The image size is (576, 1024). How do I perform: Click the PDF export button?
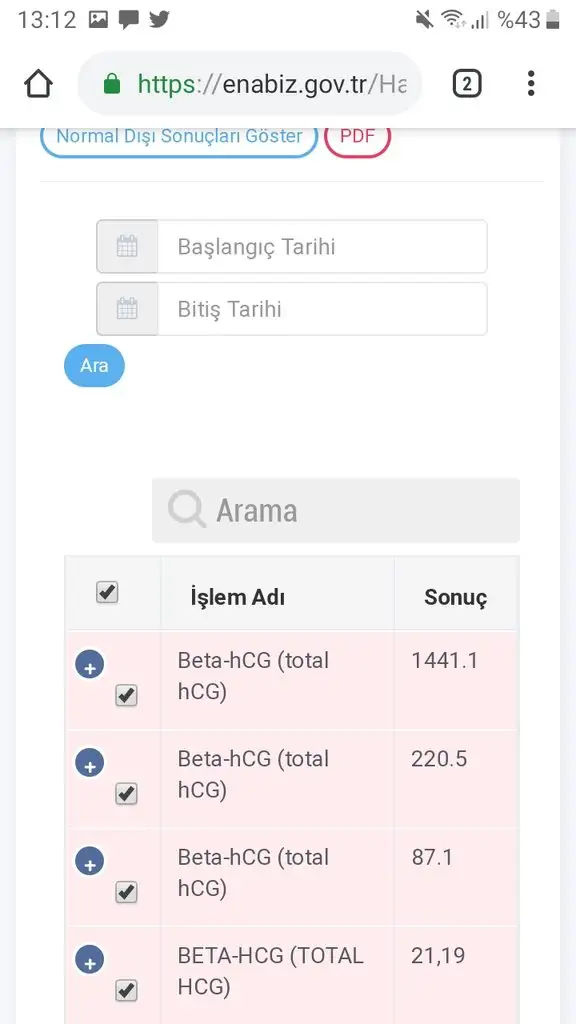[357, 136]
